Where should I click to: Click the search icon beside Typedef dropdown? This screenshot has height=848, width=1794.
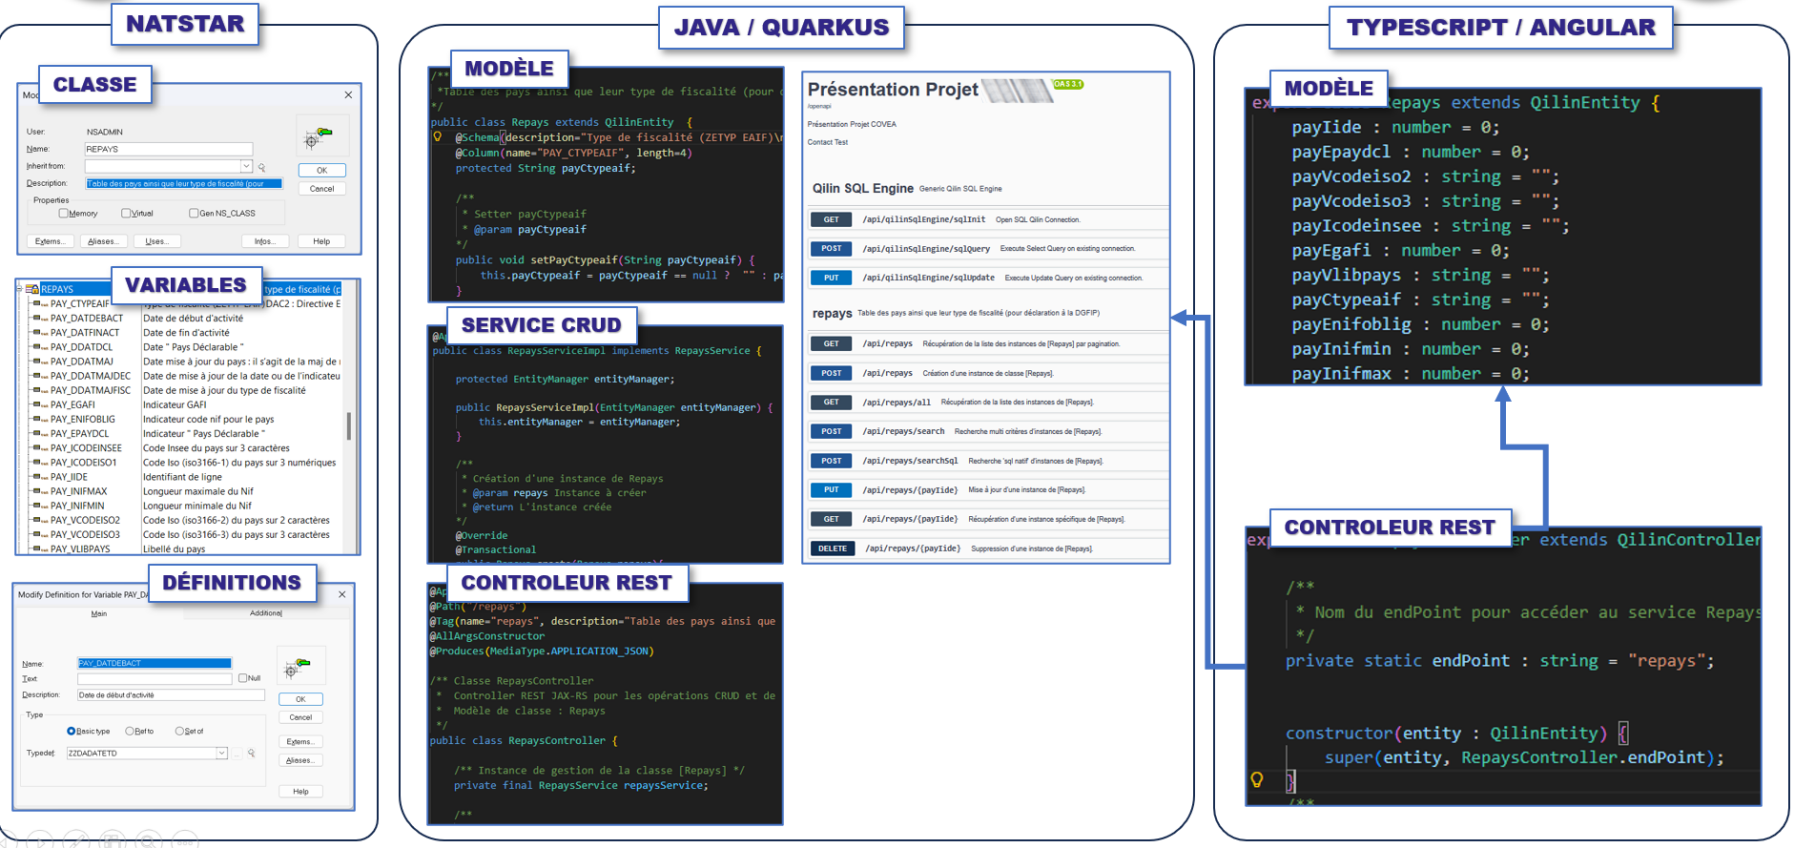251,753
